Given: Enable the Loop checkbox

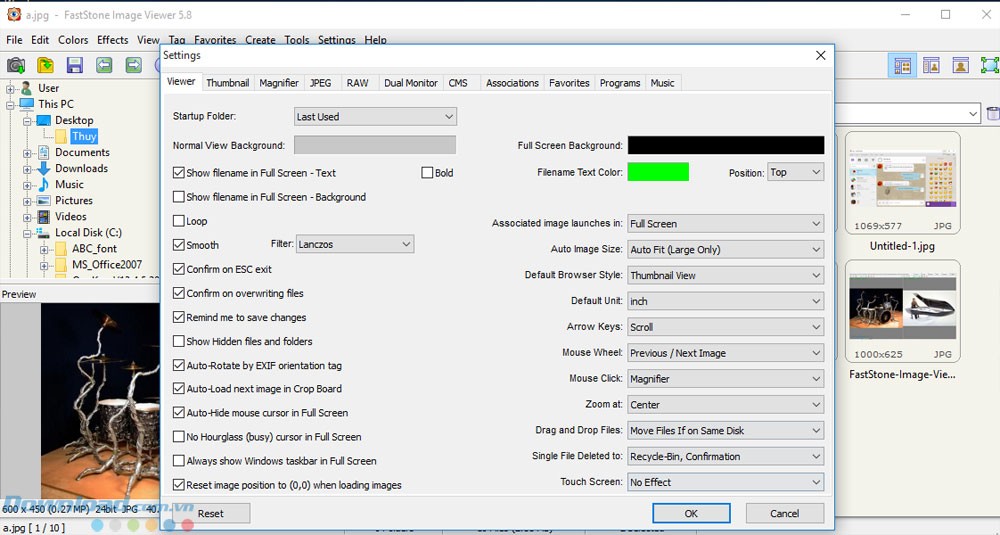Looking at the screenshot, I should 179,221.
